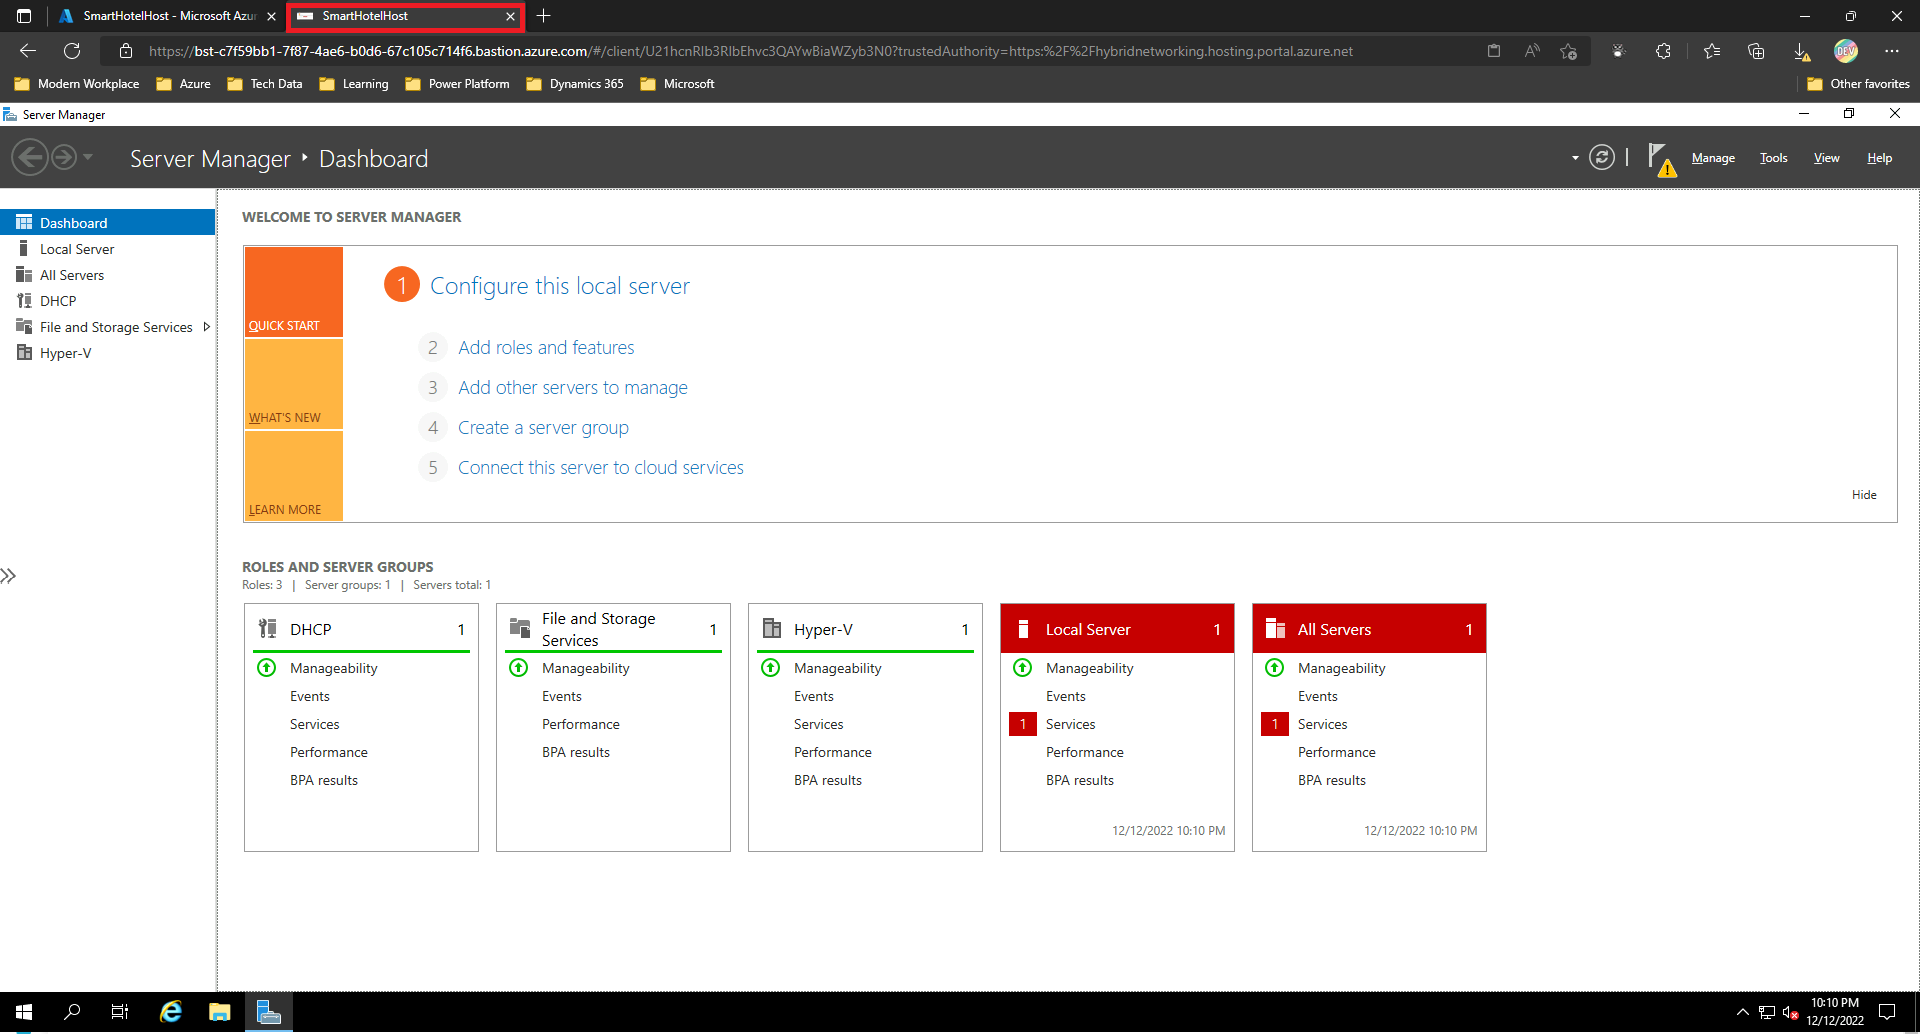This screenshot has width=1920, height=1034.
Task: Open the Windows Start menu
Action: (24, 1012)
